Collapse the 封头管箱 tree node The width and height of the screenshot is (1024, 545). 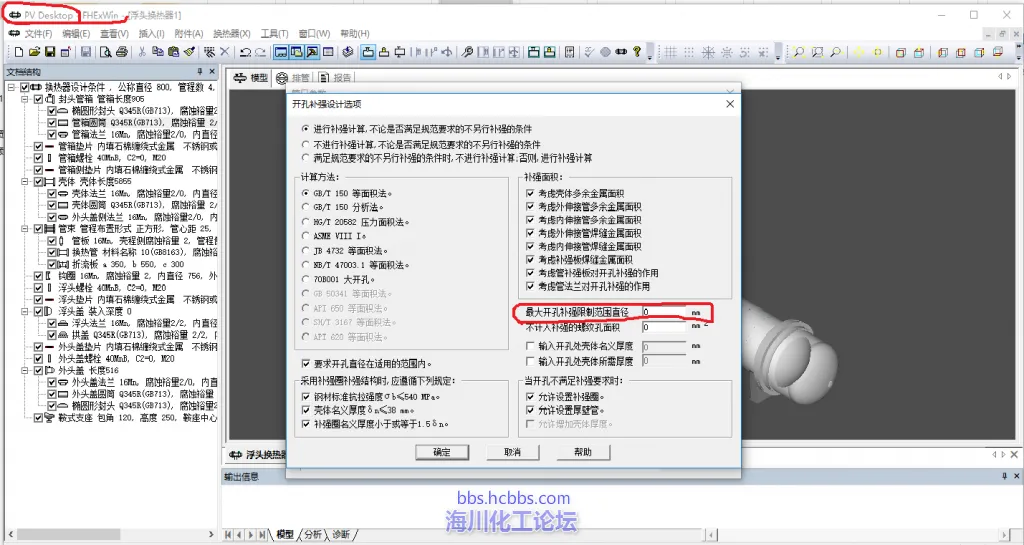click(x=27, y=99)
